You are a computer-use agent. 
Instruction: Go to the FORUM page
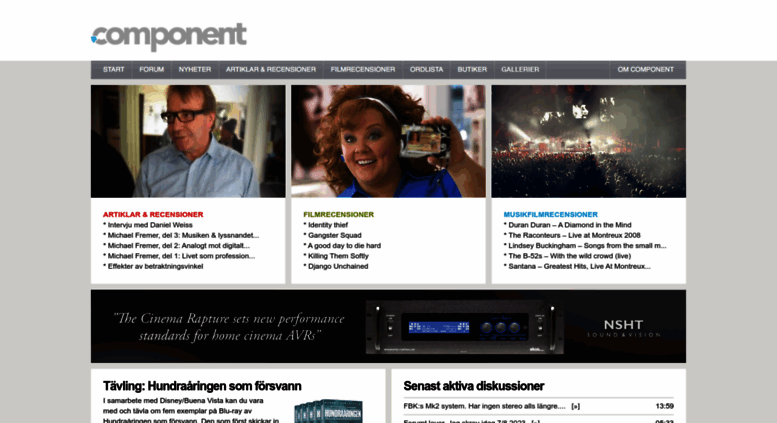click(x=152, y=69)
